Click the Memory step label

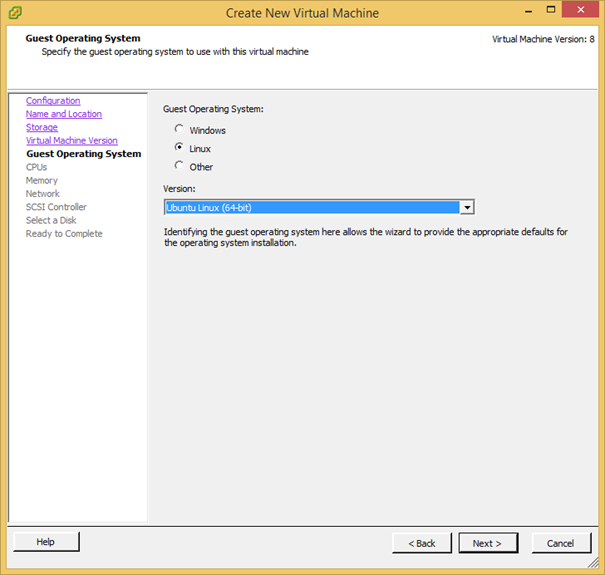(42, 181)
